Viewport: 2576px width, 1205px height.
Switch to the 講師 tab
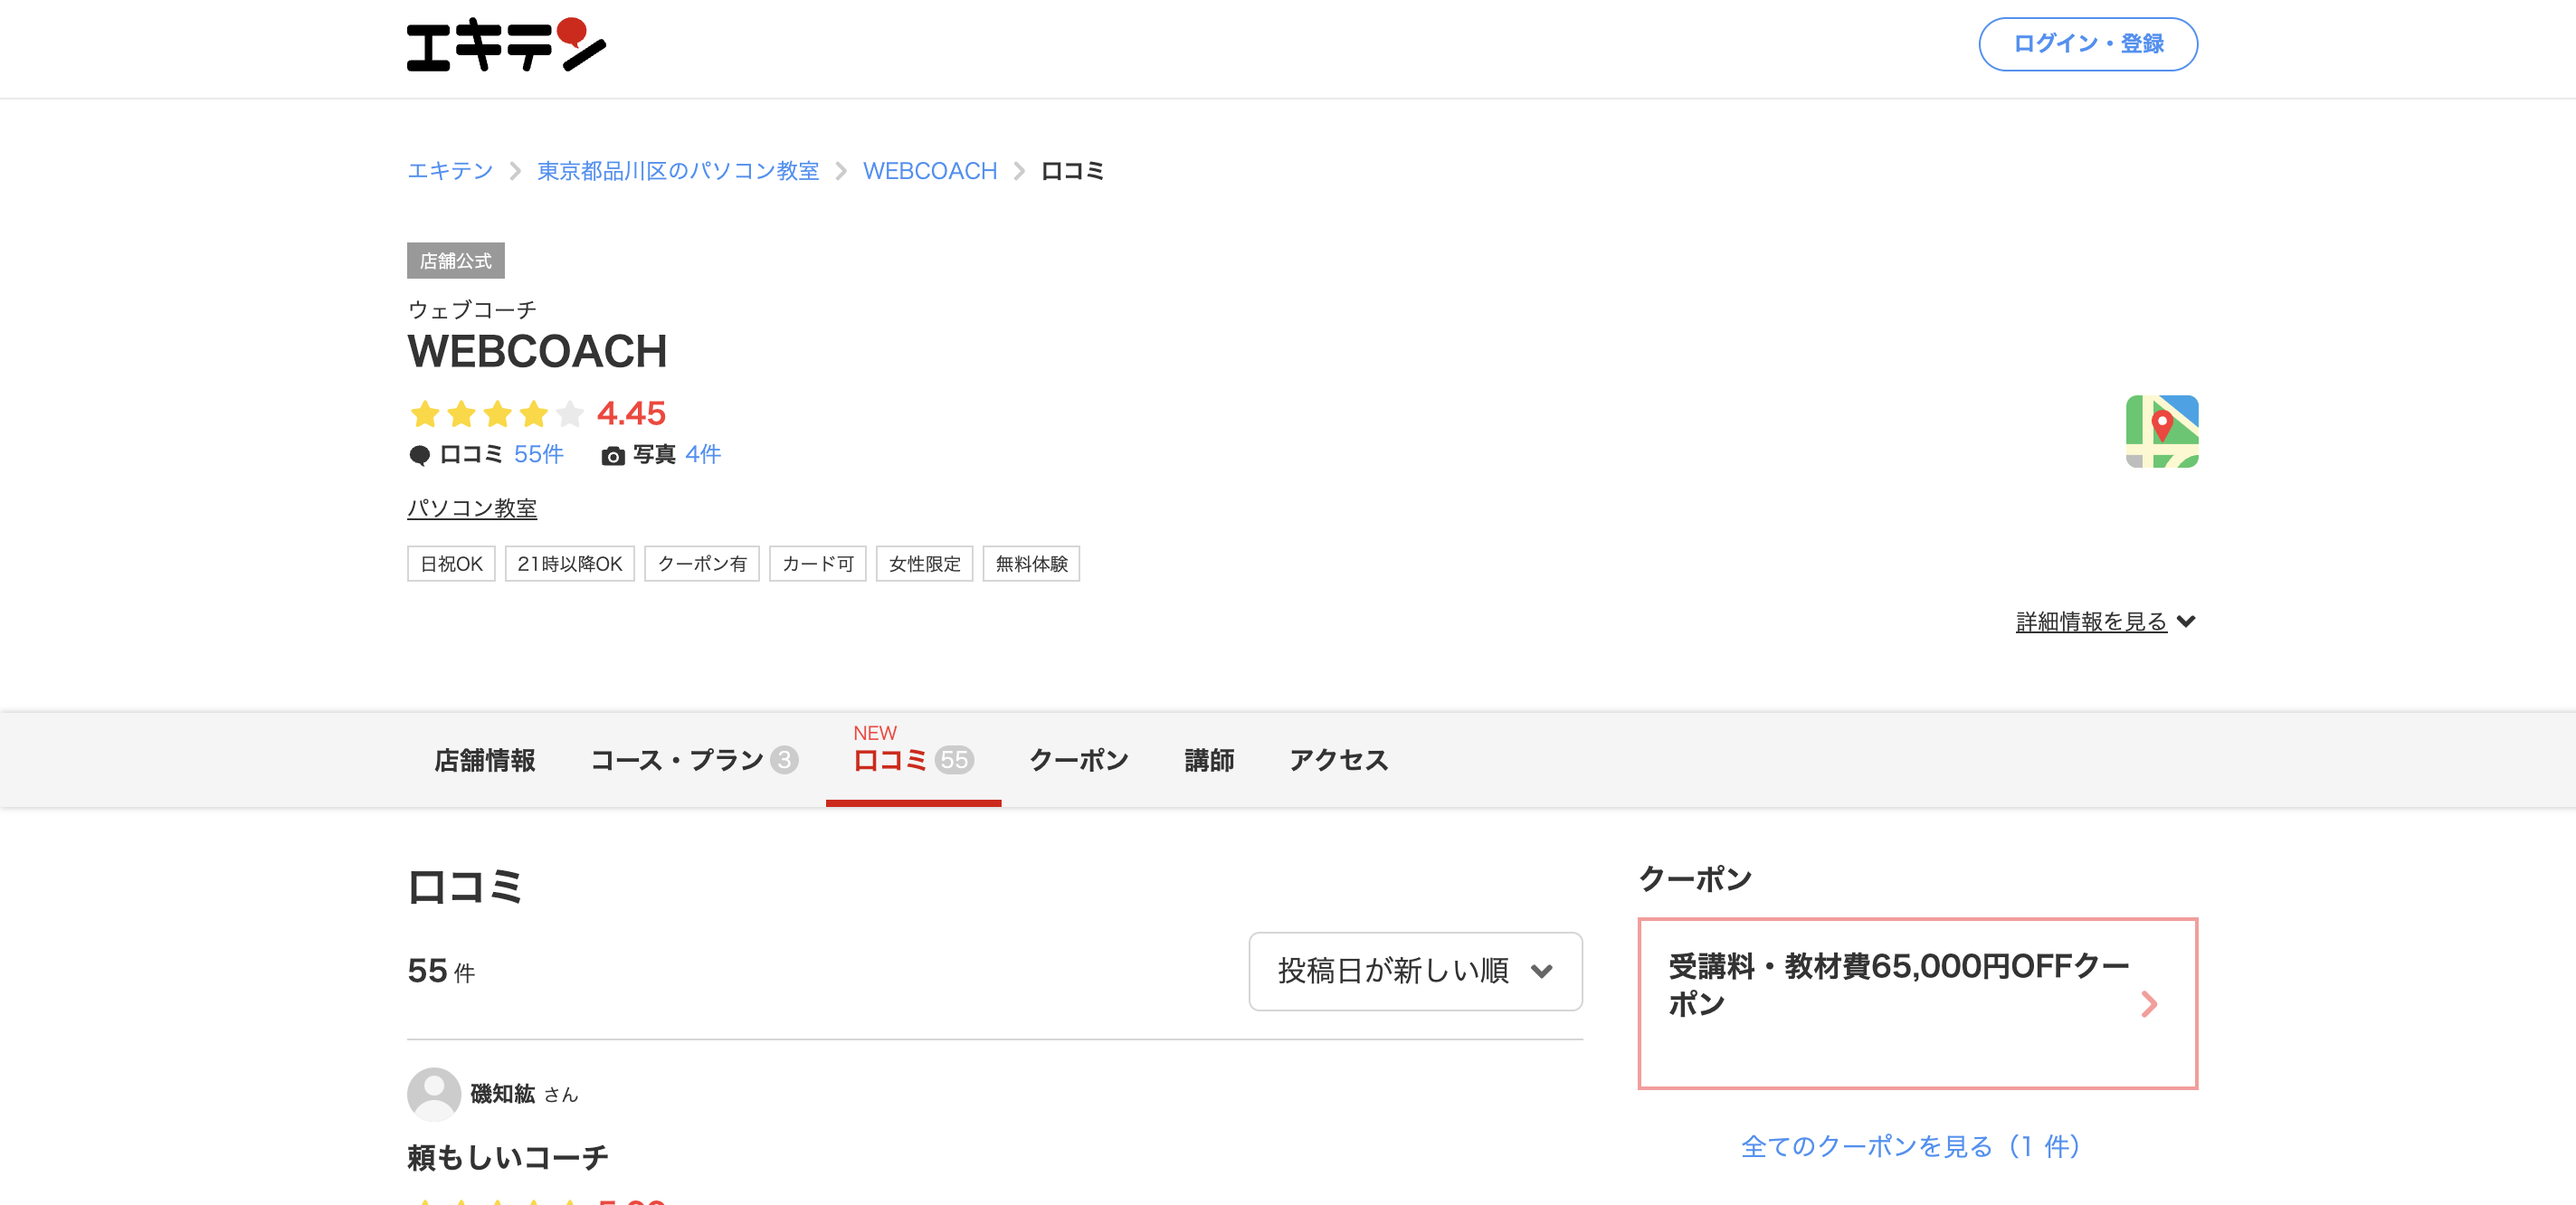tap(1209, 760)
